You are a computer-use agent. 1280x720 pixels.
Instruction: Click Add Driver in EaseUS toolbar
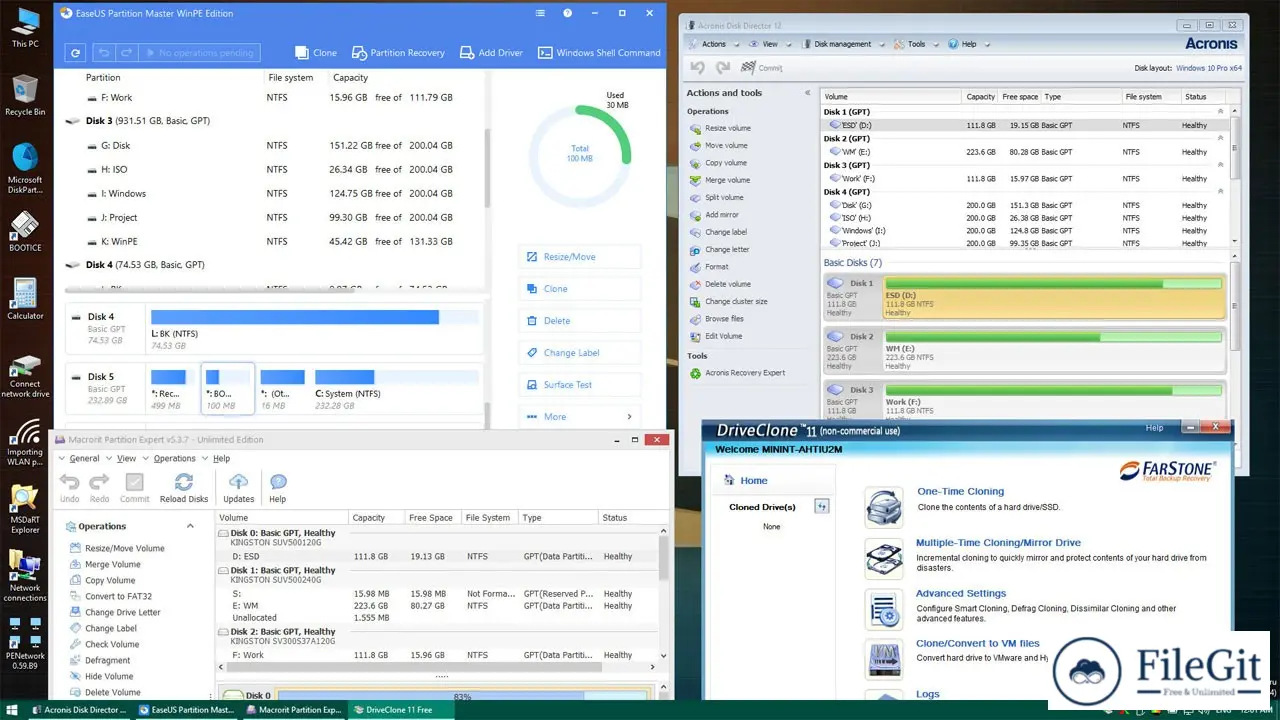[491, 52]
